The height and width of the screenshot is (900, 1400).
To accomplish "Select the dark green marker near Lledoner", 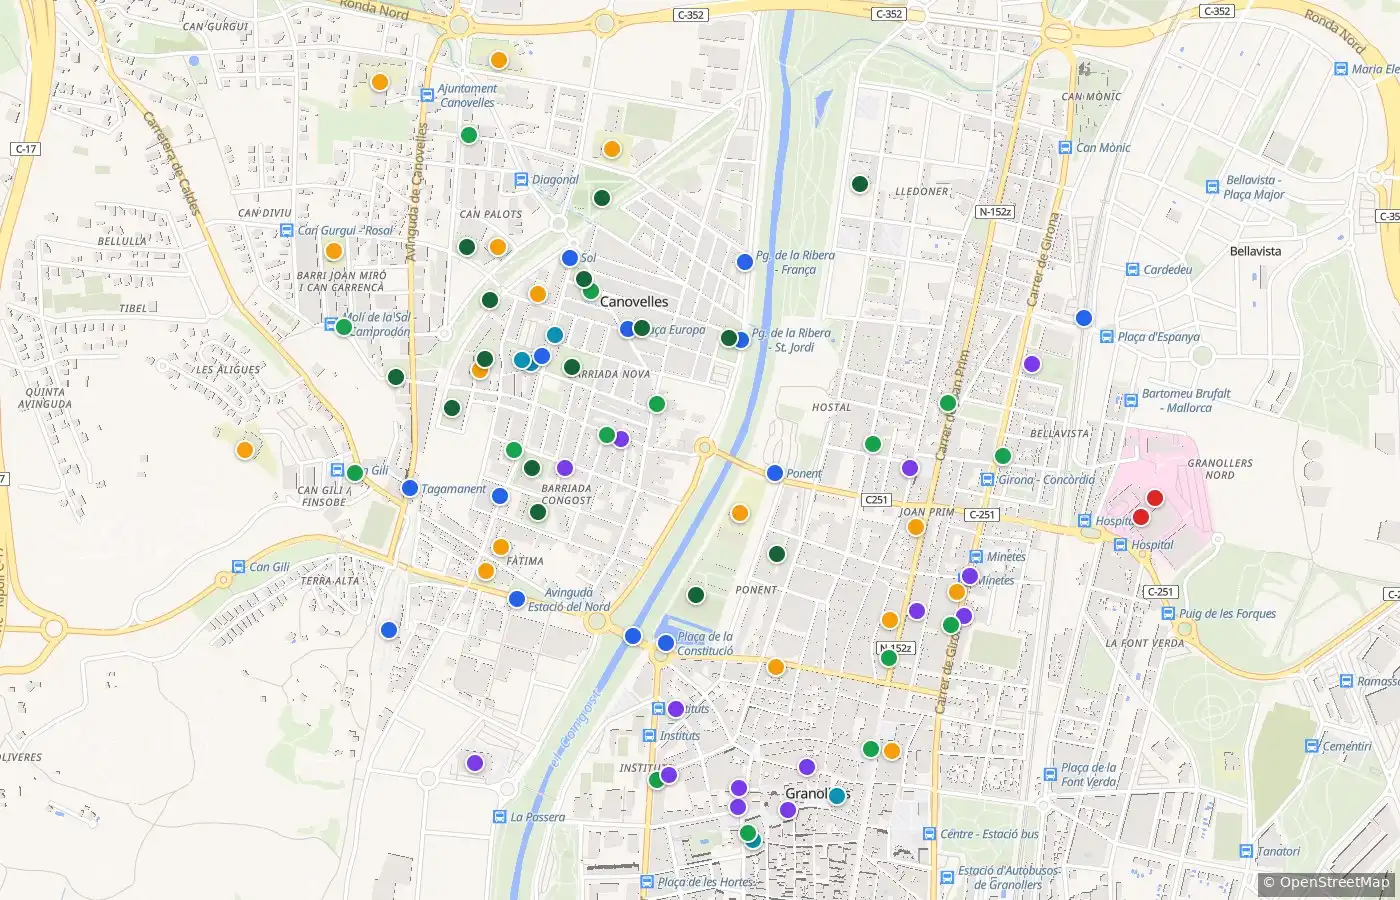I will pyautogui.click(x=860, y=184).
